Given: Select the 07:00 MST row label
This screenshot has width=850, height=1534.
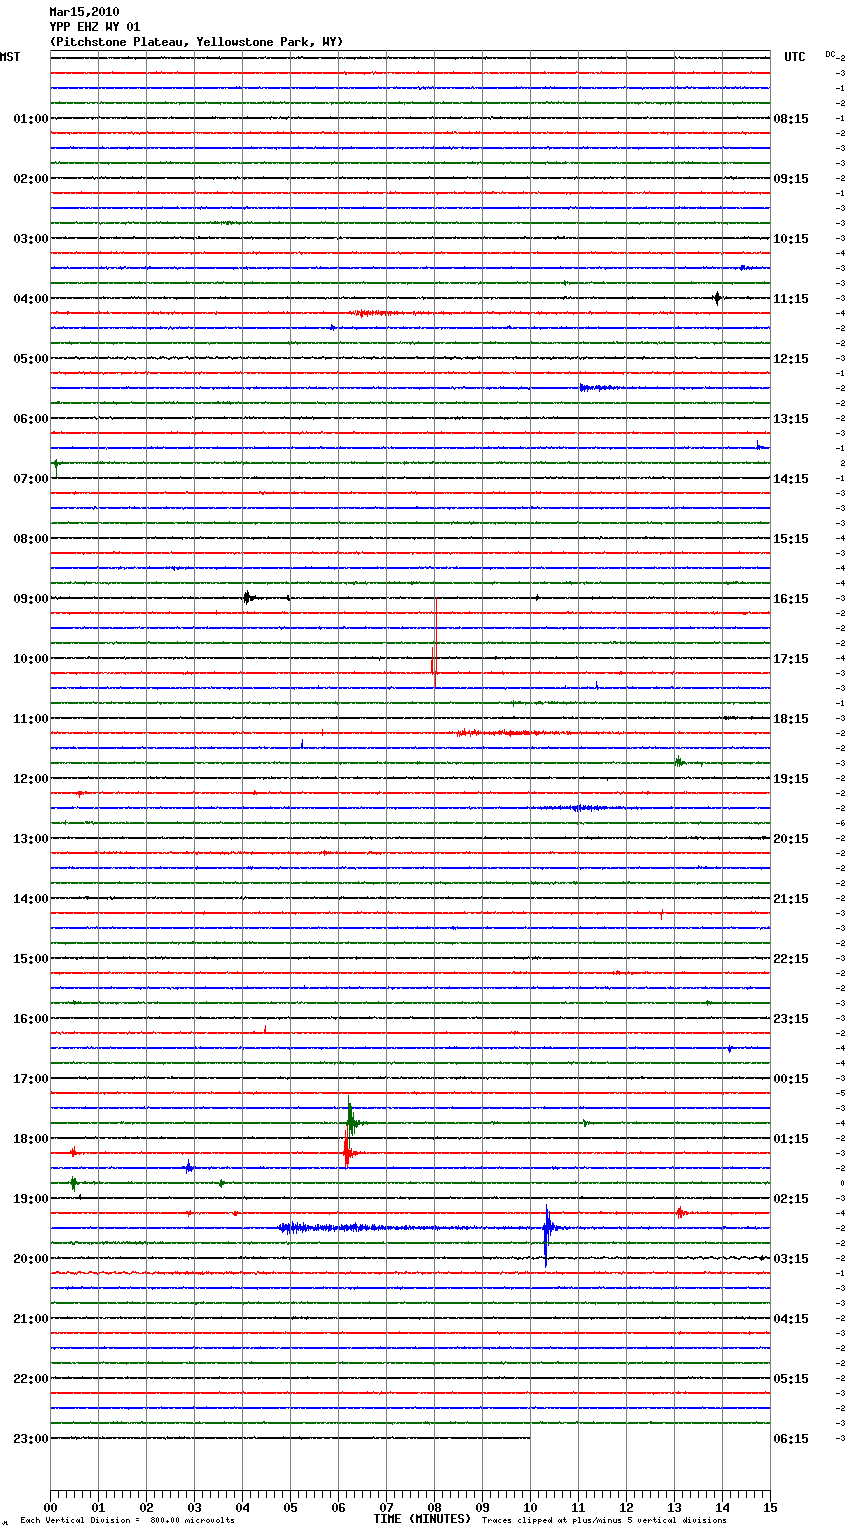Looking at the screenshot, I should click(31, 479).
